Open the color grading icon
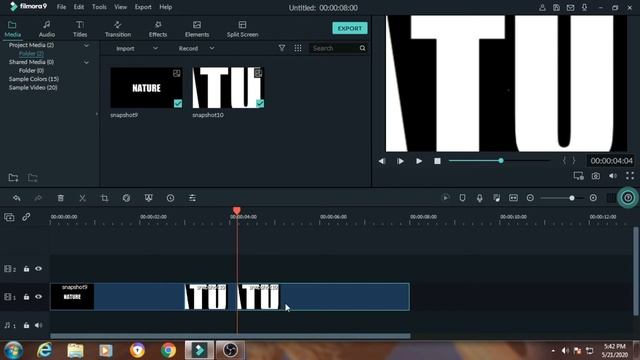640x360 pixels. click(x=126, y=198)
